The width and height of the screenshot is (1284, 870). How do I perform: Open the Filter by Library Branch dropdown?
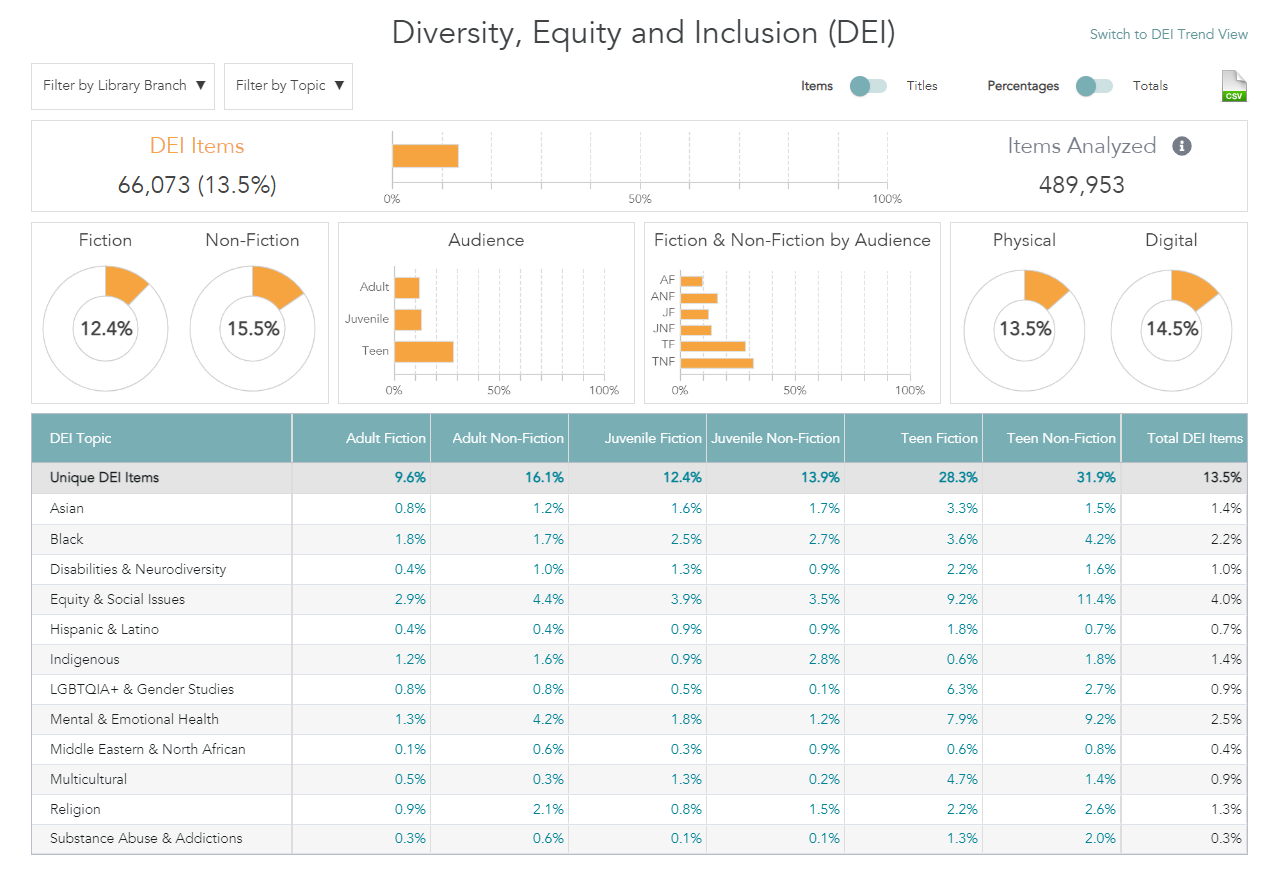pos(123,86)
